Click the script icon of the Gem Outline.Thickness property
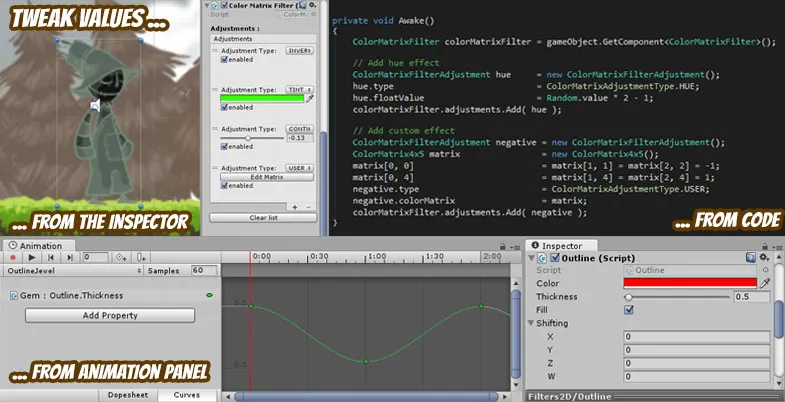The width and height of the screenshot is (785, 402). tap(14, 295)
